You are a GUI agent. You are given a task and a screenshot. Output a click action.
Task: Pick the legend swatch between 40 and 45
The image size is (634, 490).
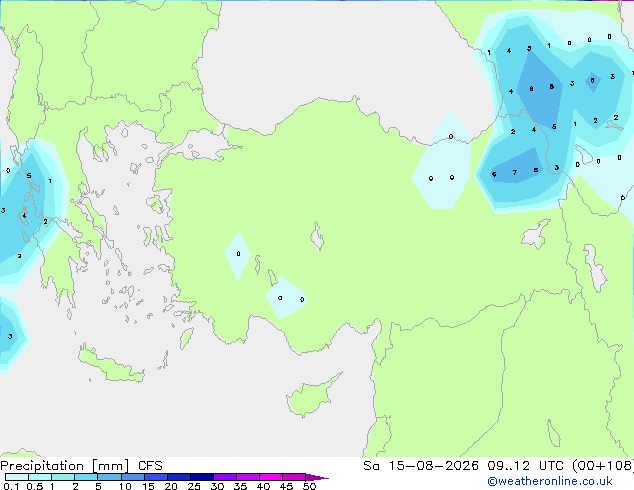(271, 477)
